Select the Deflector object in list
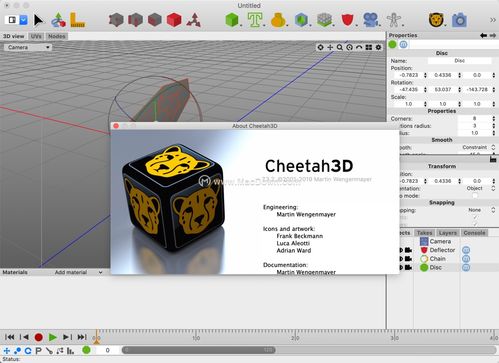499x363 pixels. pyautogui.click(x=442, y=250)
